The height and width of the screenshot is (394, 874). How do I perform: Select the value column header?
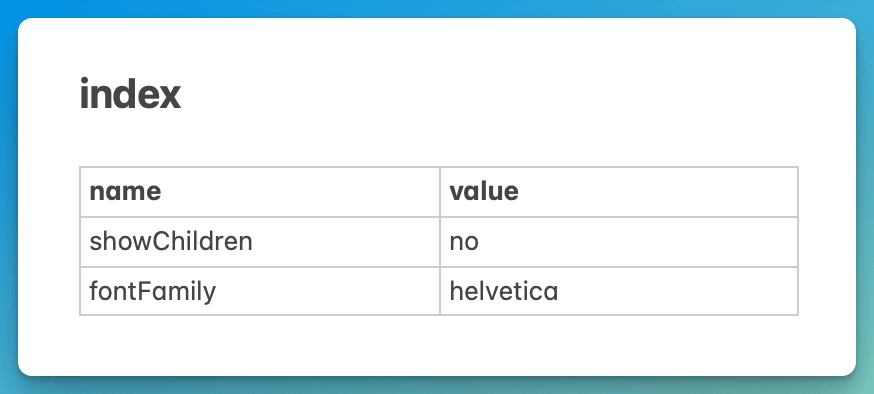click(619, 192)
